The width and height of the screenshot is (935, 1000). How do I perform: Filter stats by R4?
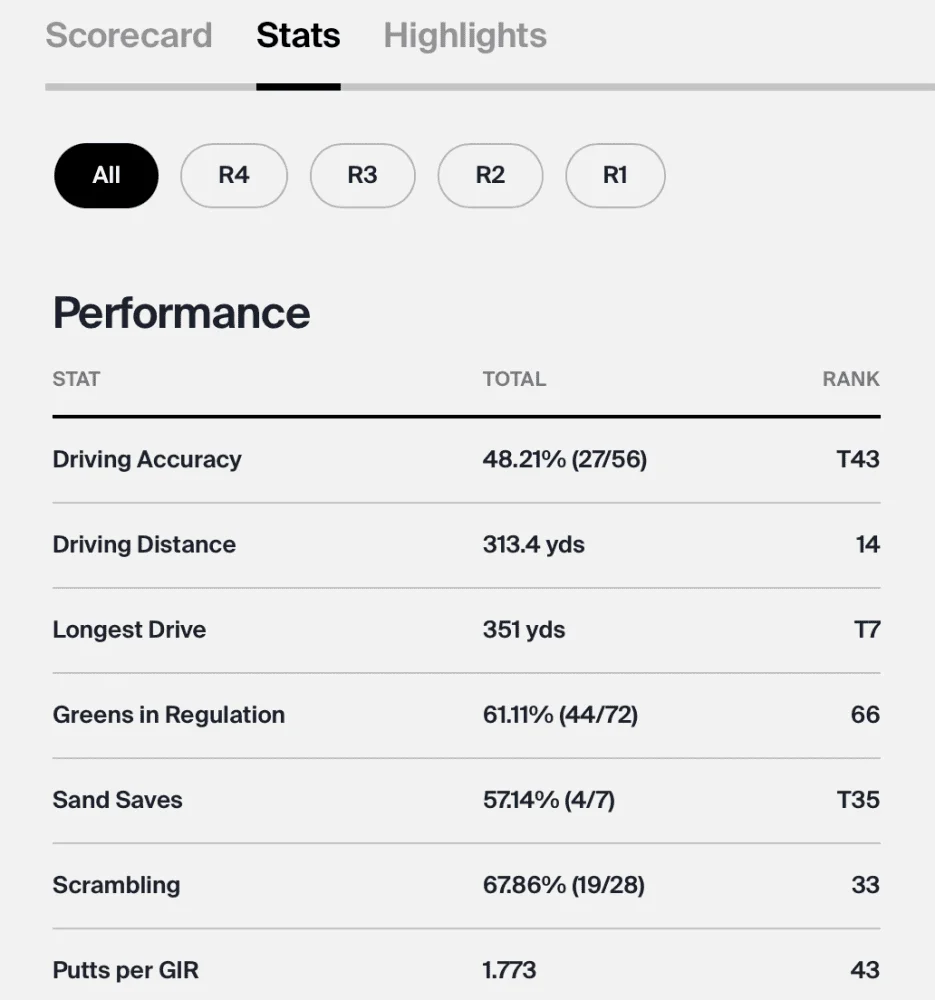click(x=234, y=175)
